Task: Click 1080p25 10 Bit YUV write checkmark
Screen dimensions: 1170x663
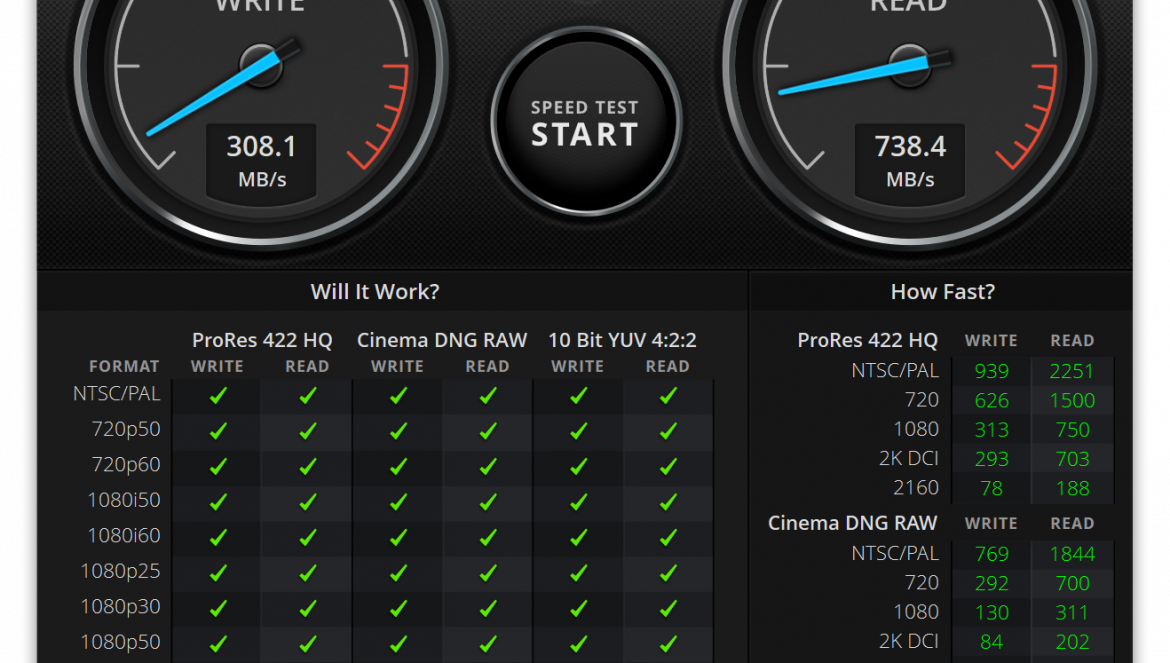Action: (x=578, y=574)
